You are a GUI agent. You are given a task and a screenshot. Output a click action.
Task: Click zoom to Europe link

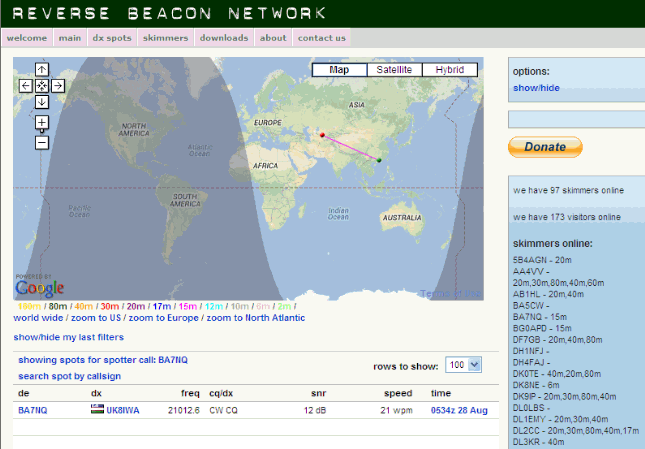coord(164,318)
